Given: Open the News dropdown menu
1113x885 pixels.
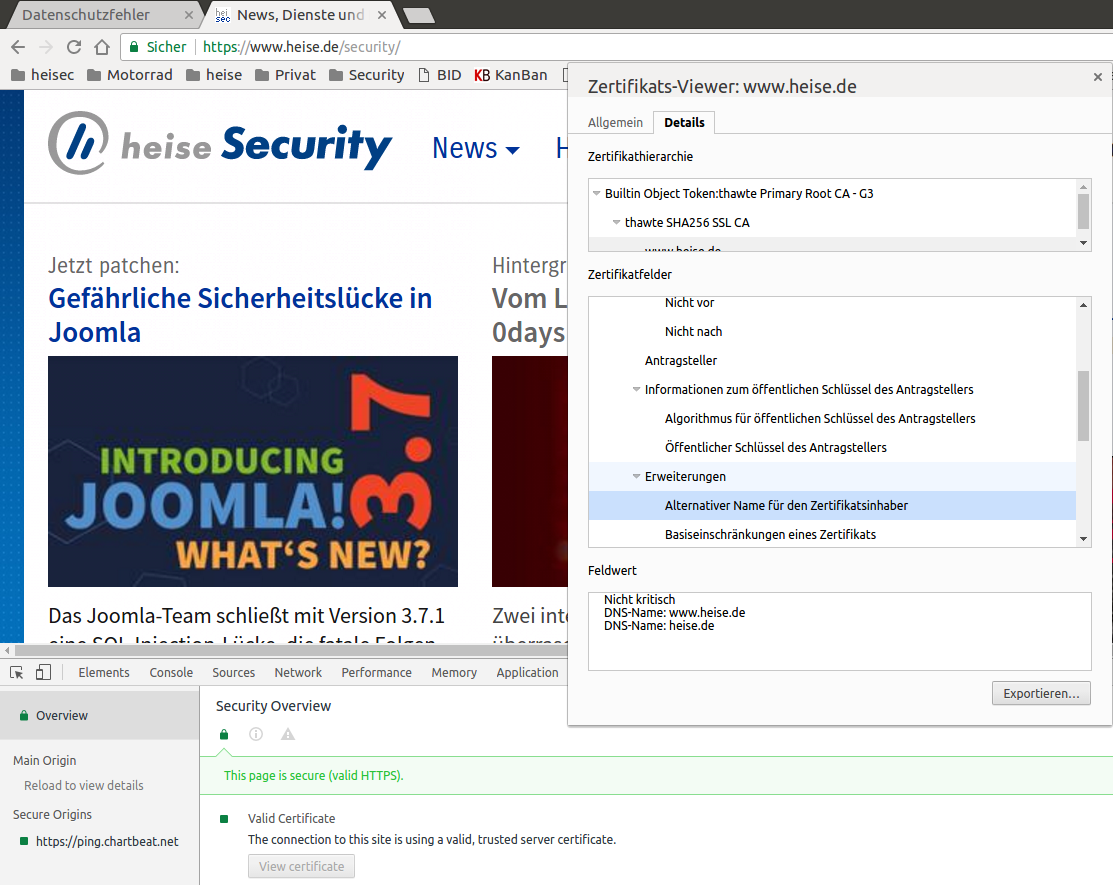Looking at the screenshot, I should [476, 148].
